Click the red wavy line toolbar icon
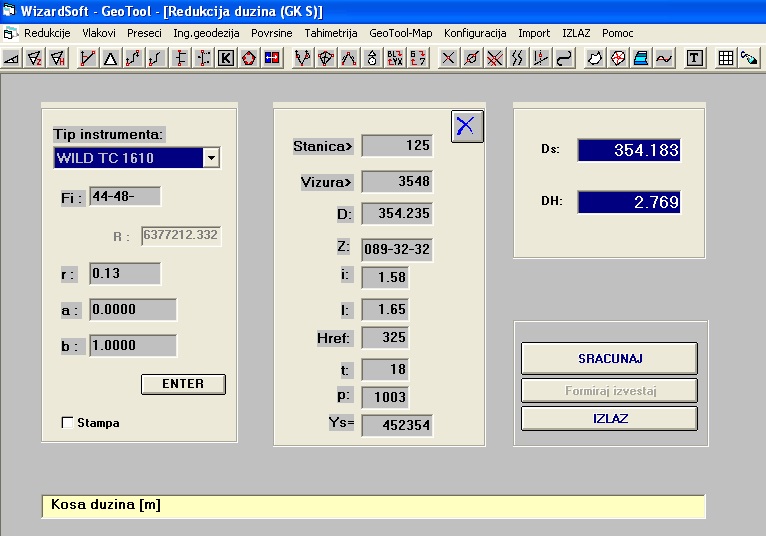The image size is (766, 536). point(664,59)
